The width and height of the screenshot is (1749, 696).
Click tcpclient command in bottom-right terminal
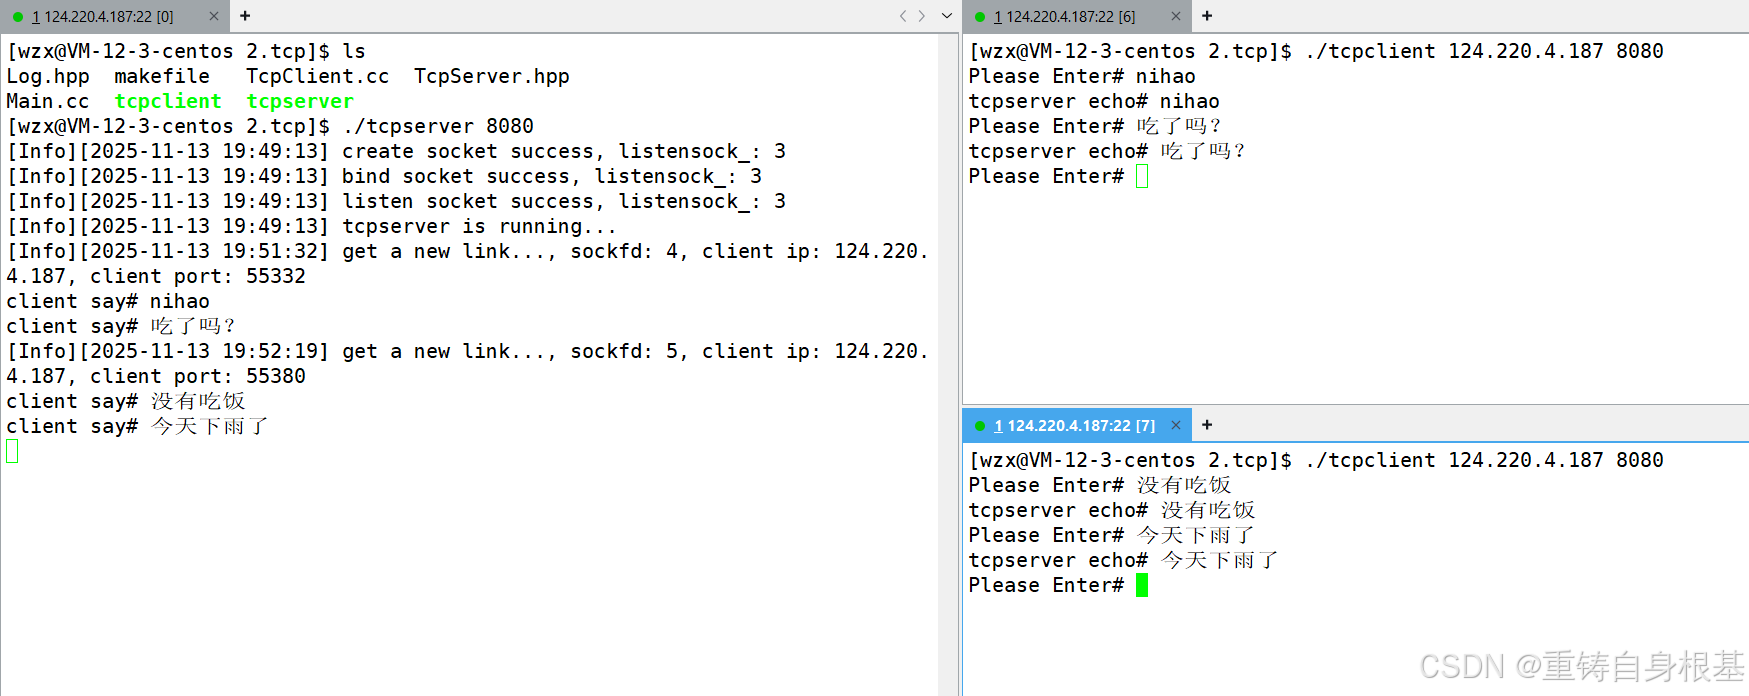pos(1485,460)
